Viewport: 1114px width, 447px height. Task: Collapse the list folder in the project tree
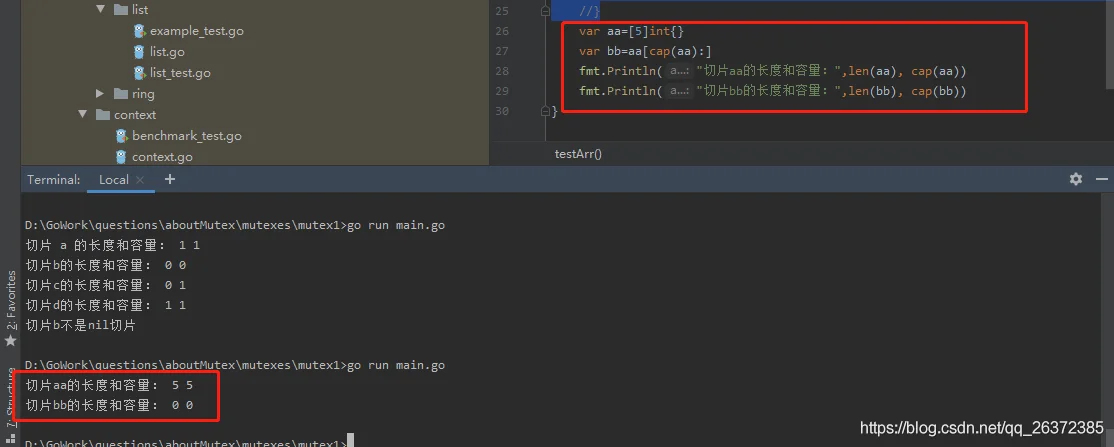point(100,10)
